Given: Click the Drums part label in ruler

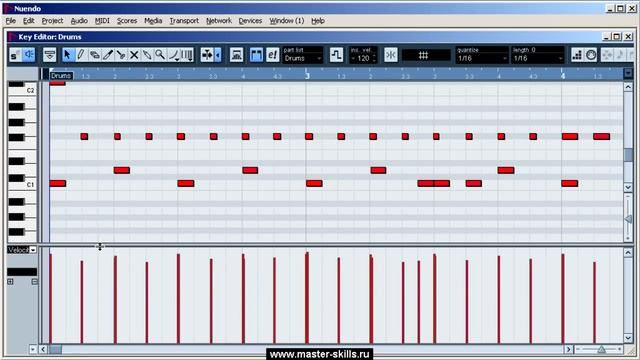Looking at the screenshot, I should pyautogui.click(x=61, y=76).
